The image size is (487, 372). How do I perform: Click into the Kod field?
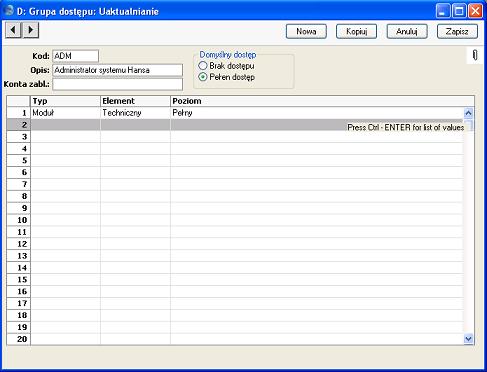tap(76, 56)
